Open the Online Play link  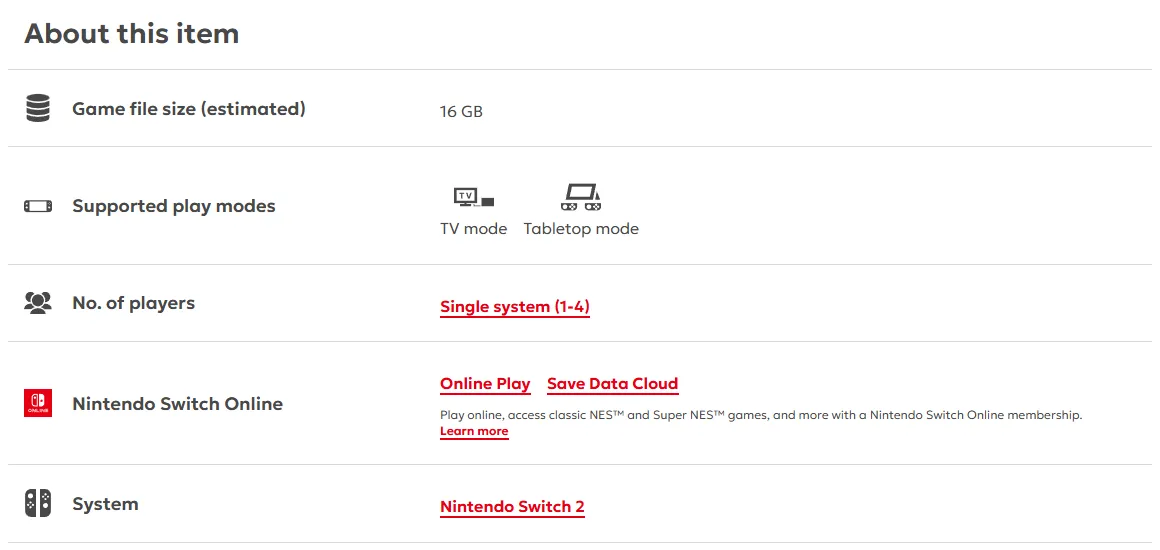[x=485, y=383]
